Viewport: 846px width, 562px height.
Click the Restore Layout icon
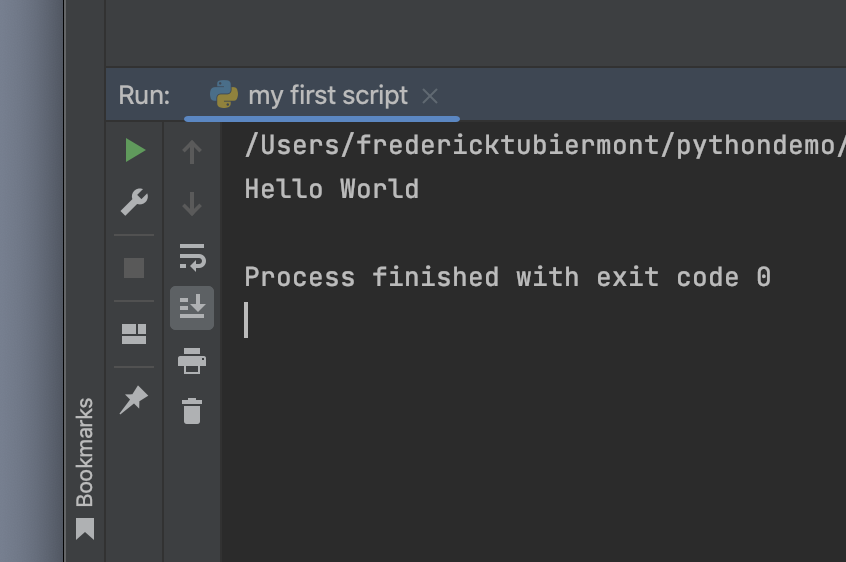(134, 334)
